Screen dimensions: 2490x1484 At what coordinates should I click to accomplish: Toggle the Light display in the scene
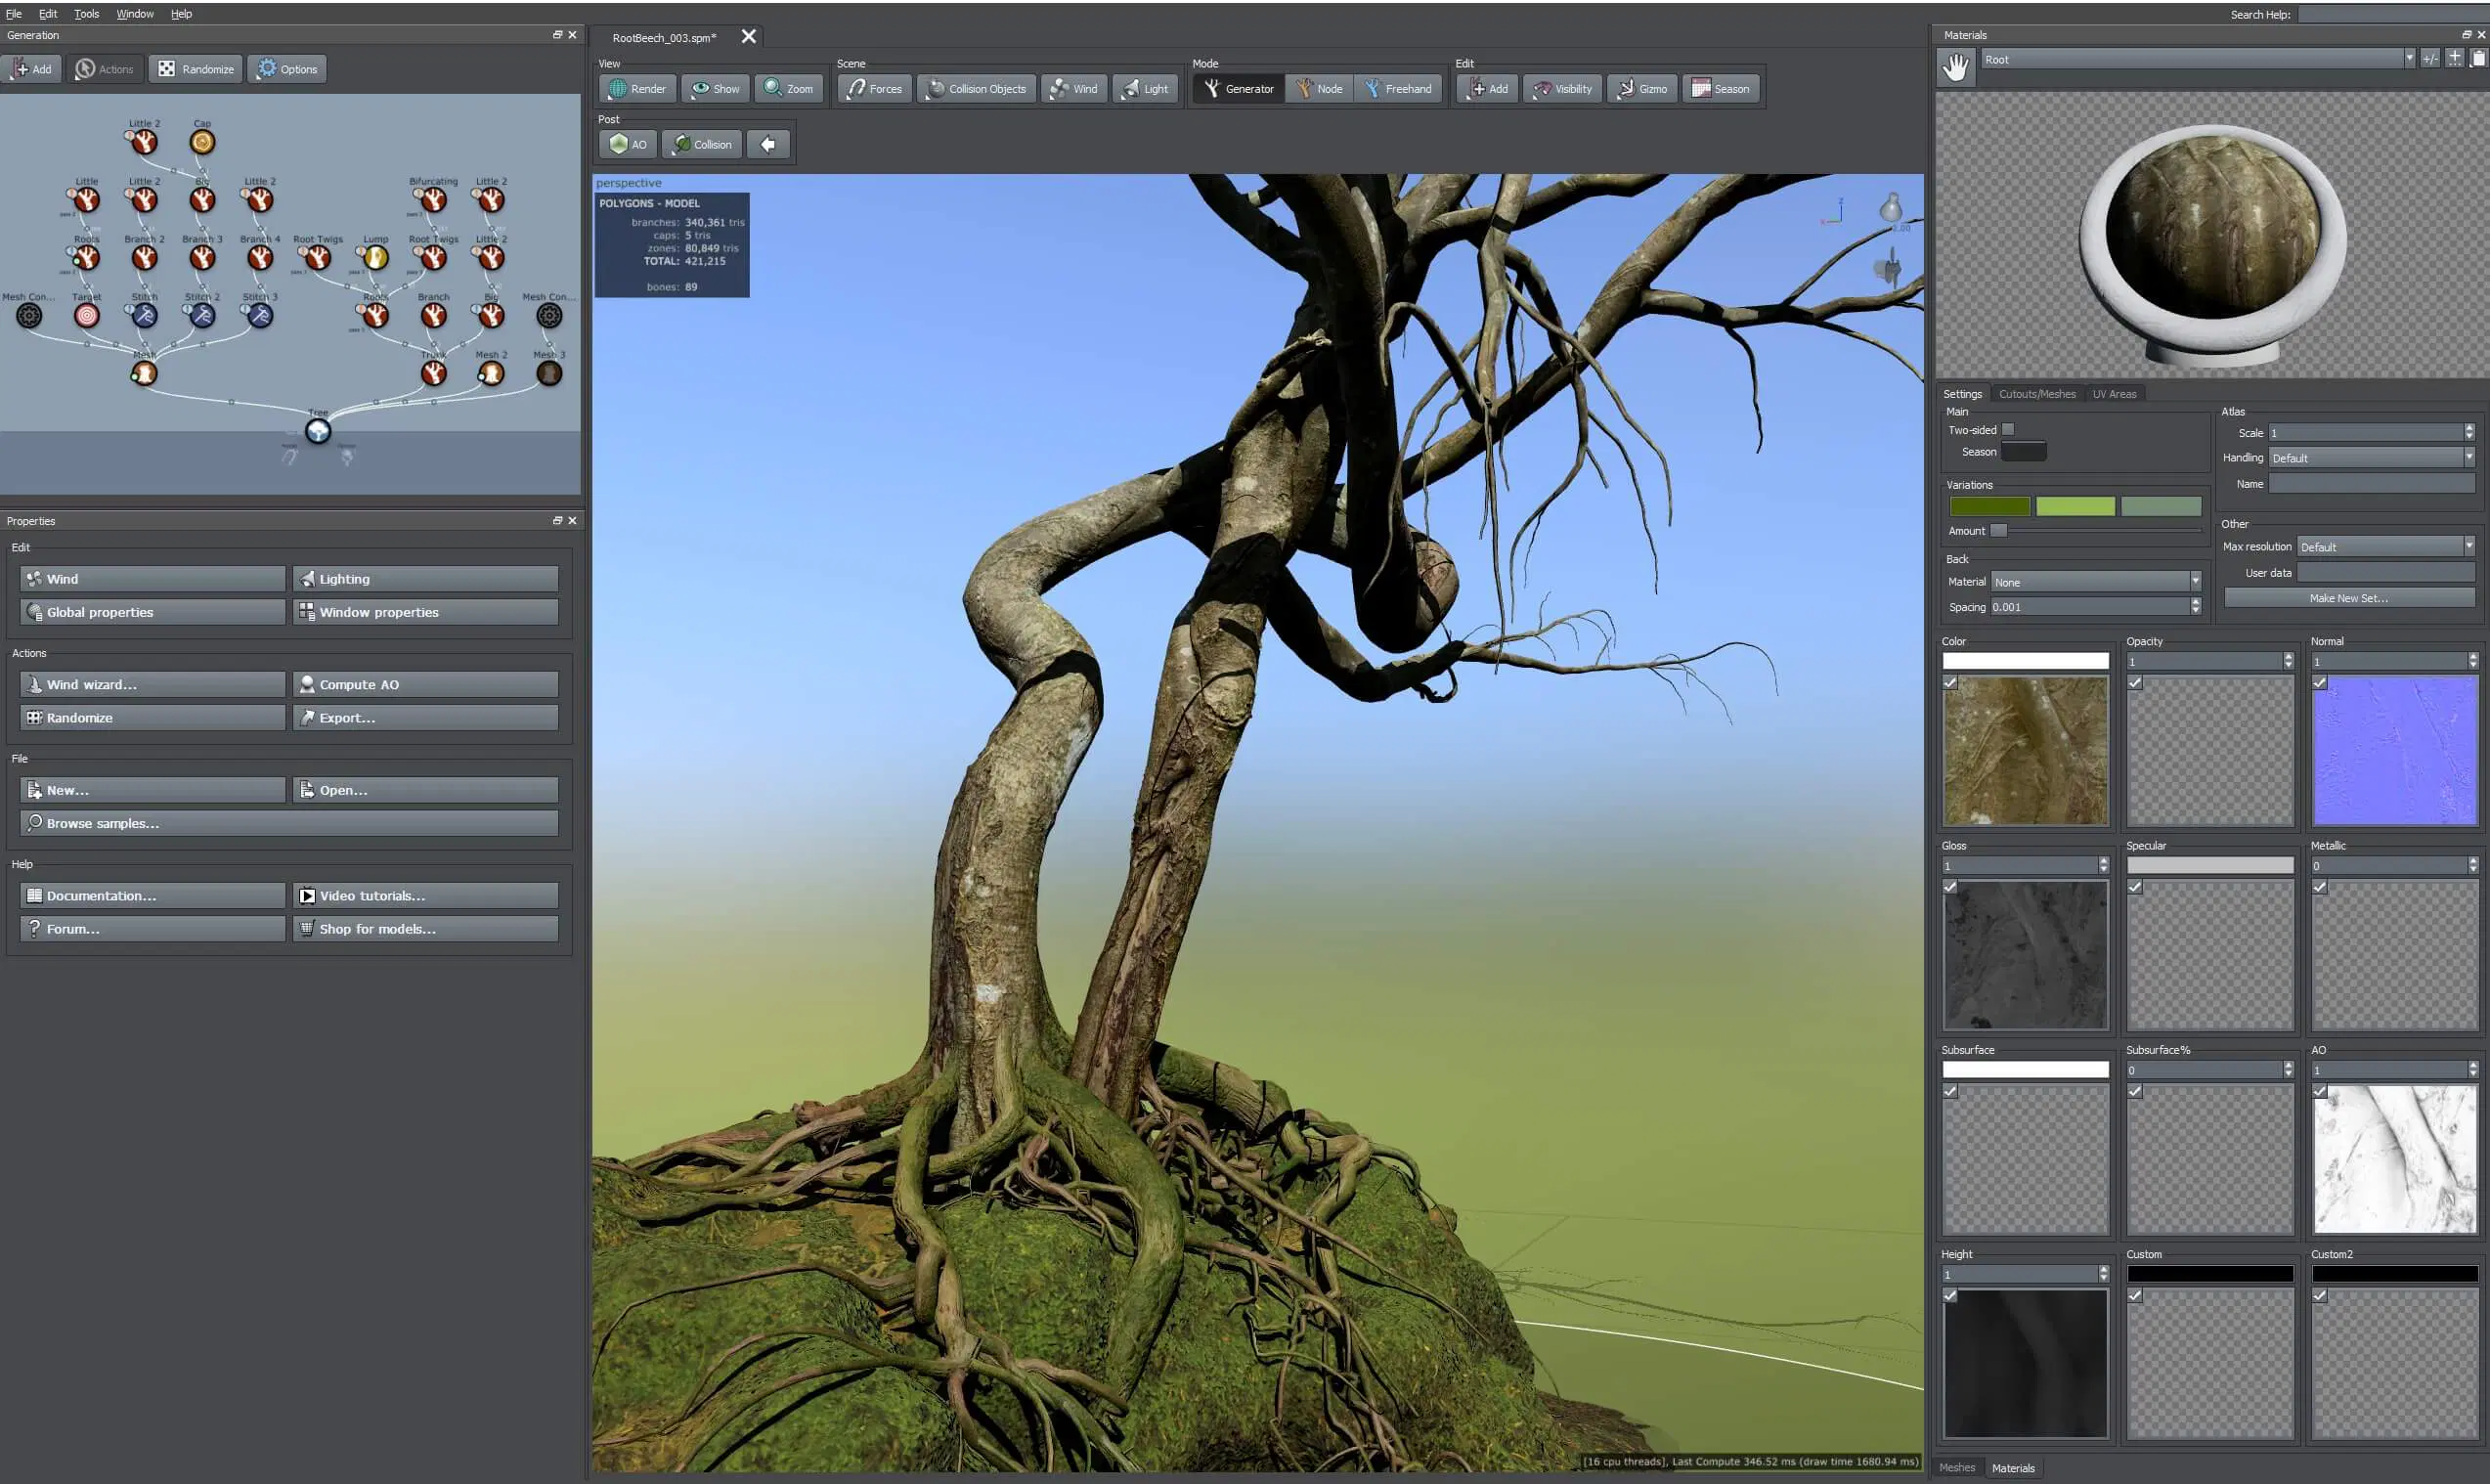(x=1144, y=88)
